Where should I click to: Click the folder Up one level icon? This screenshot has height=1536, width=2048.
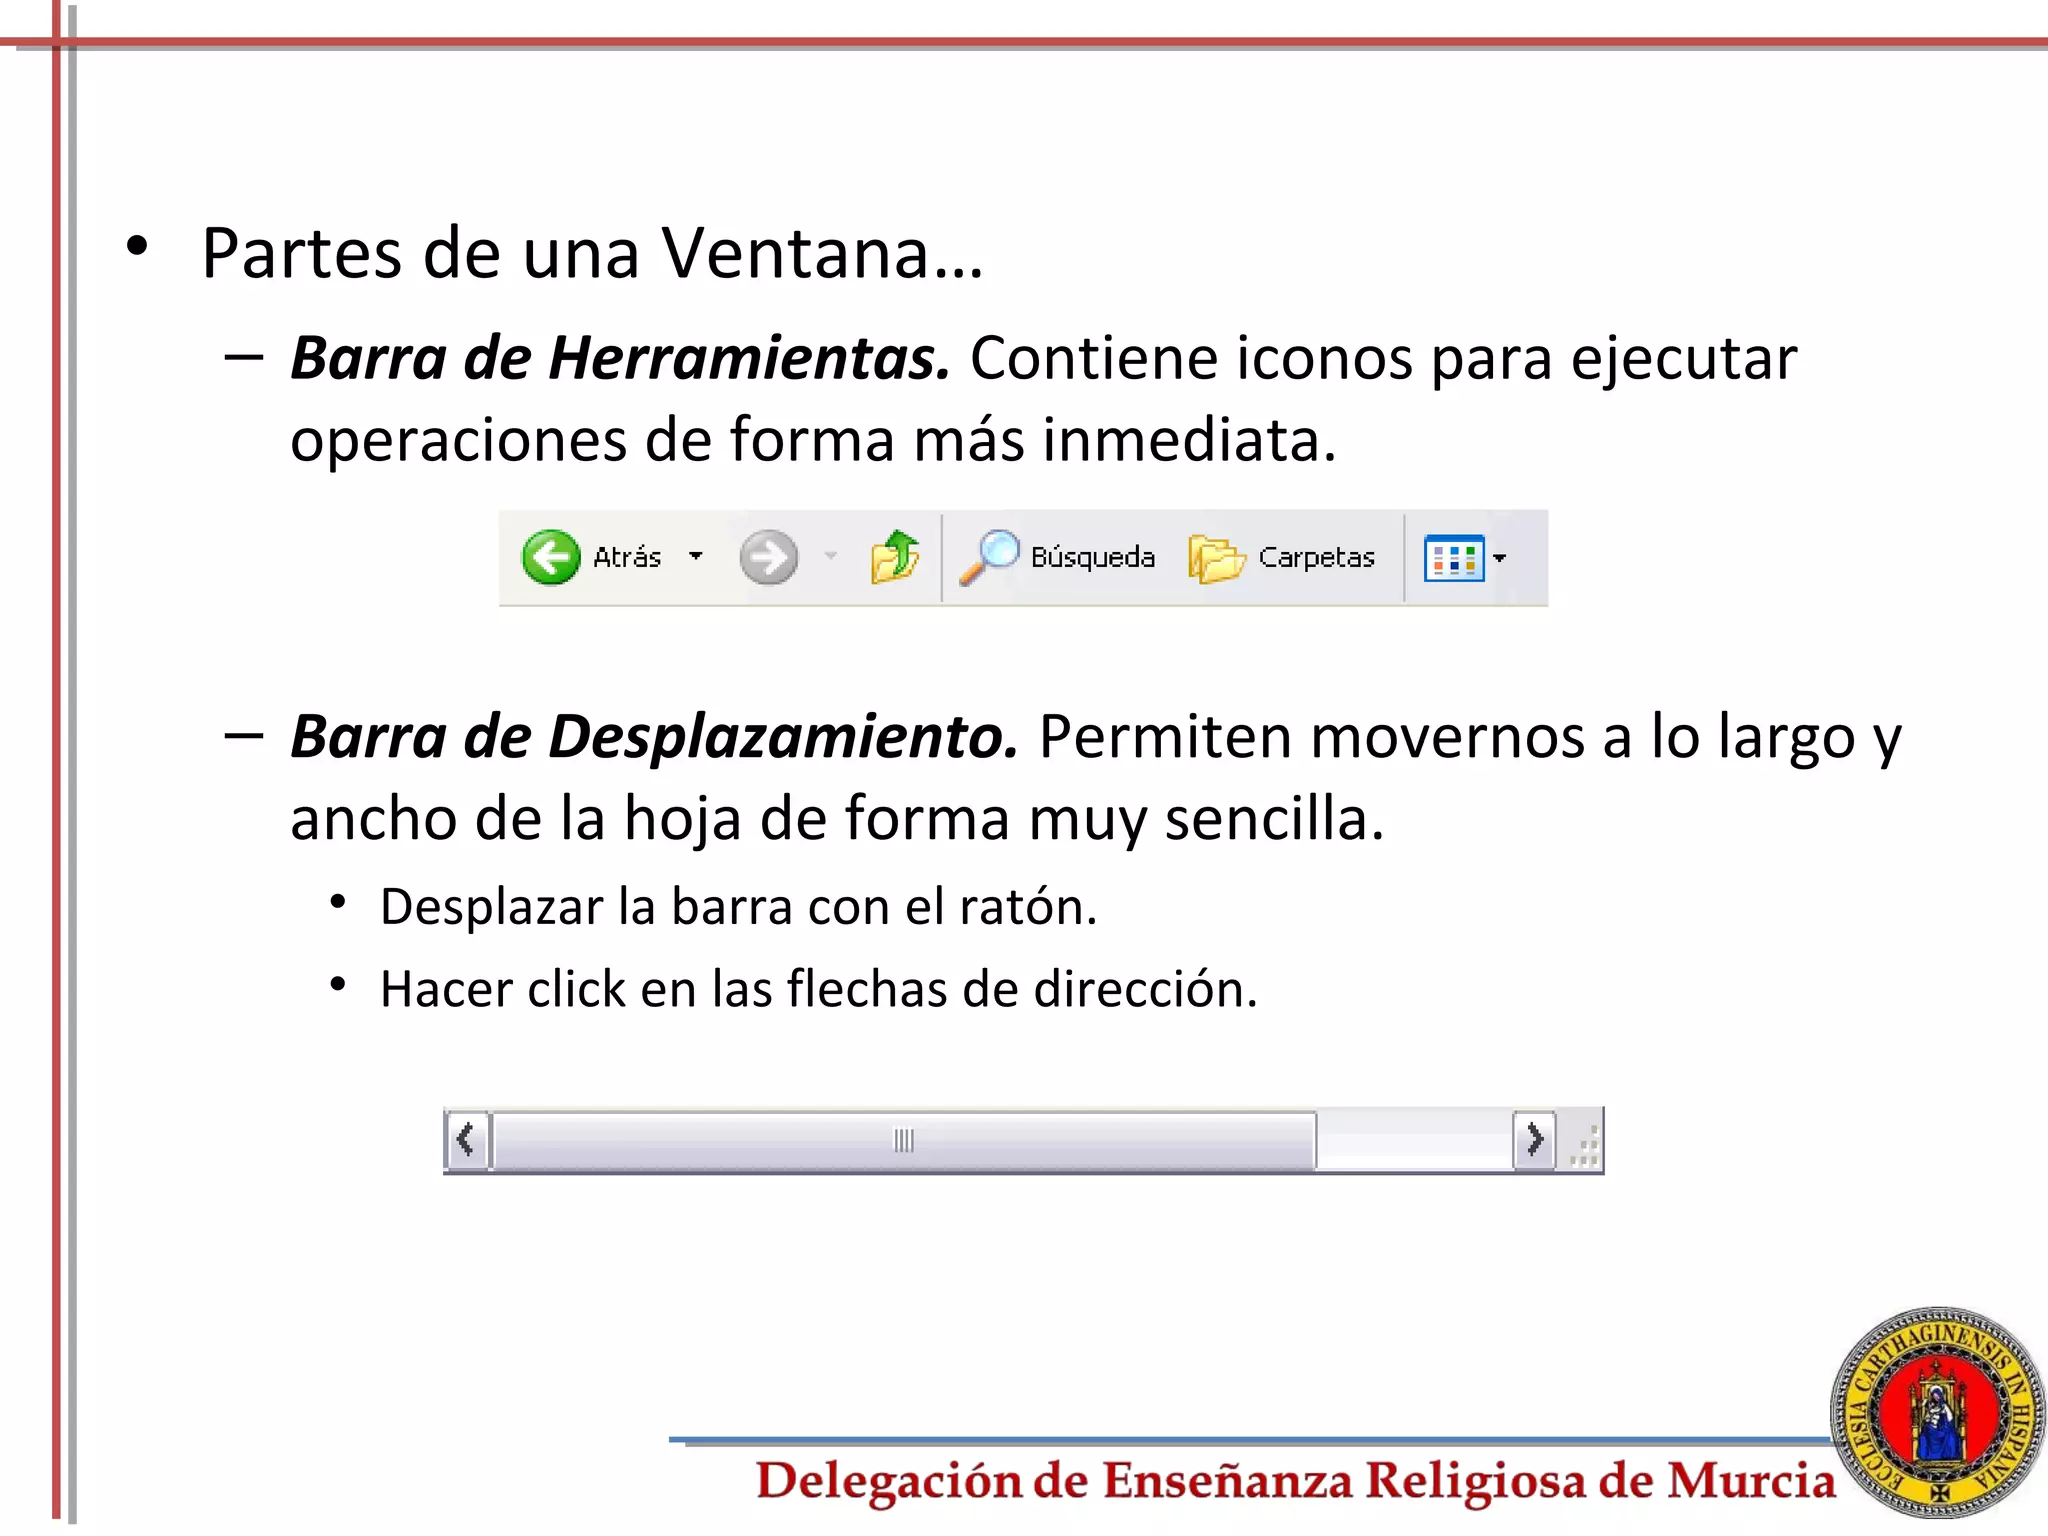pos(895,556)
